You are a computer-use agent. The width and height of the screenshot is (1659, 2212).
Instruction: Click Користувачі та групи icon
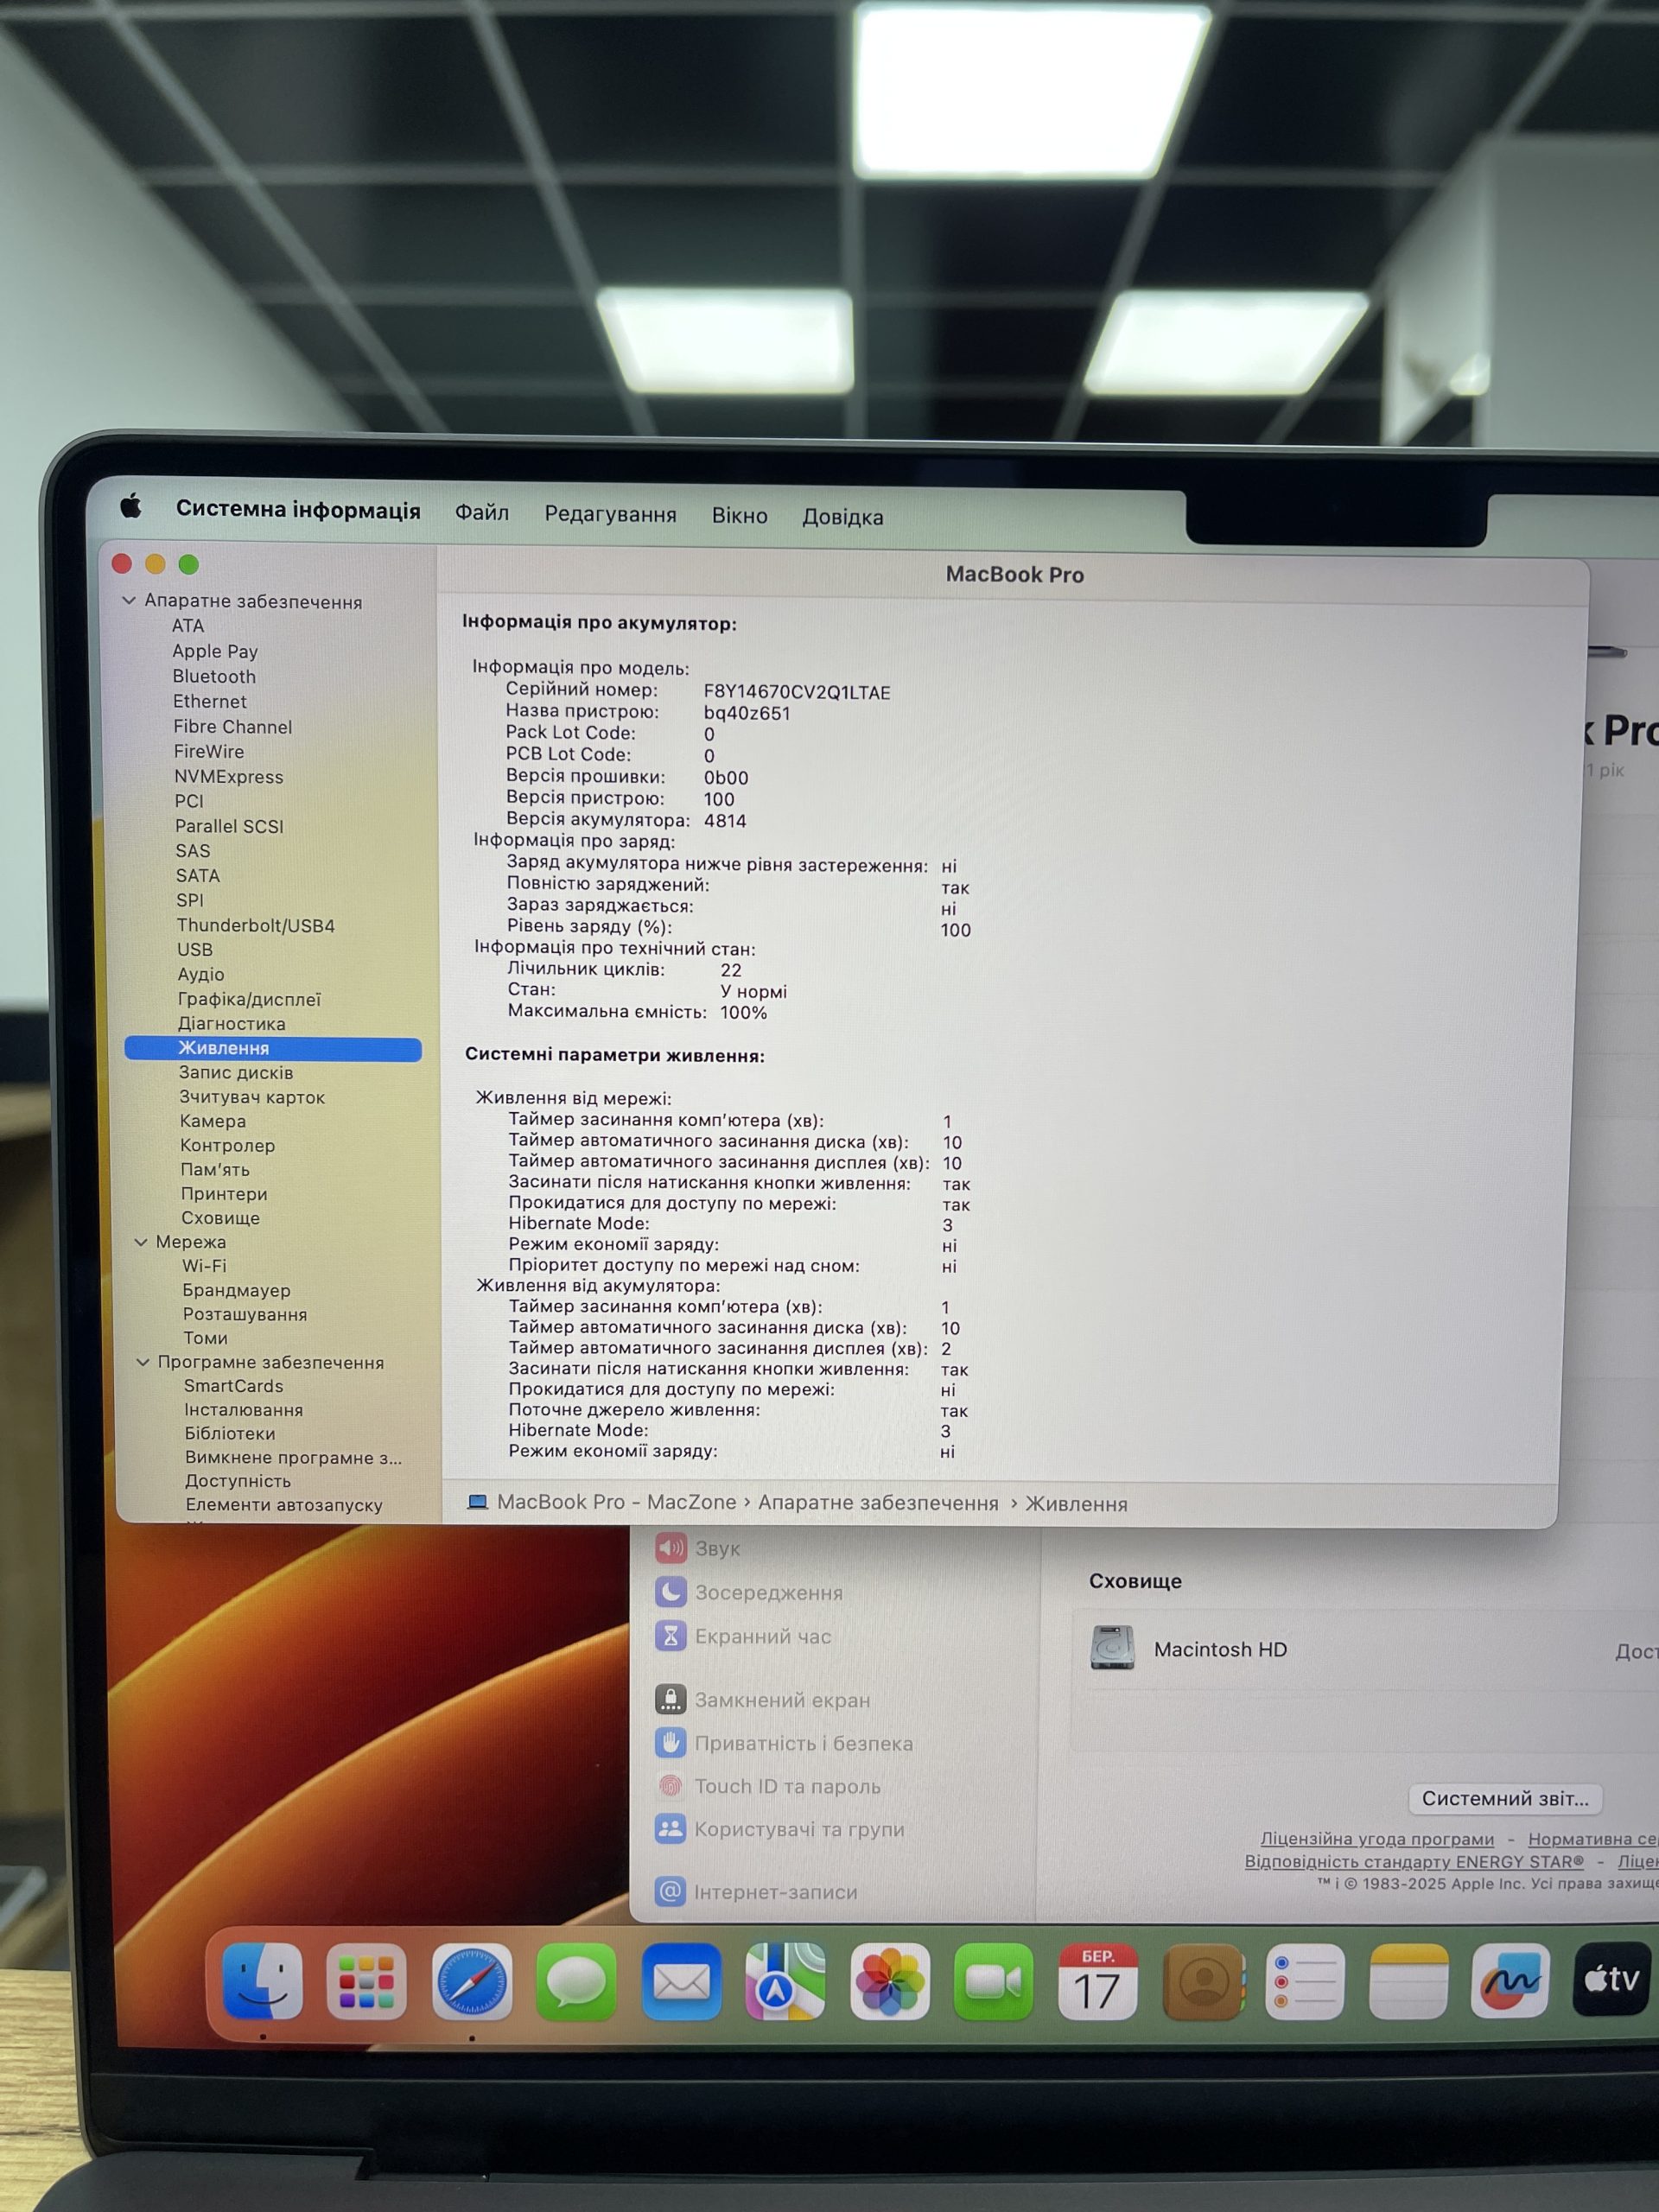point(670,1829)
